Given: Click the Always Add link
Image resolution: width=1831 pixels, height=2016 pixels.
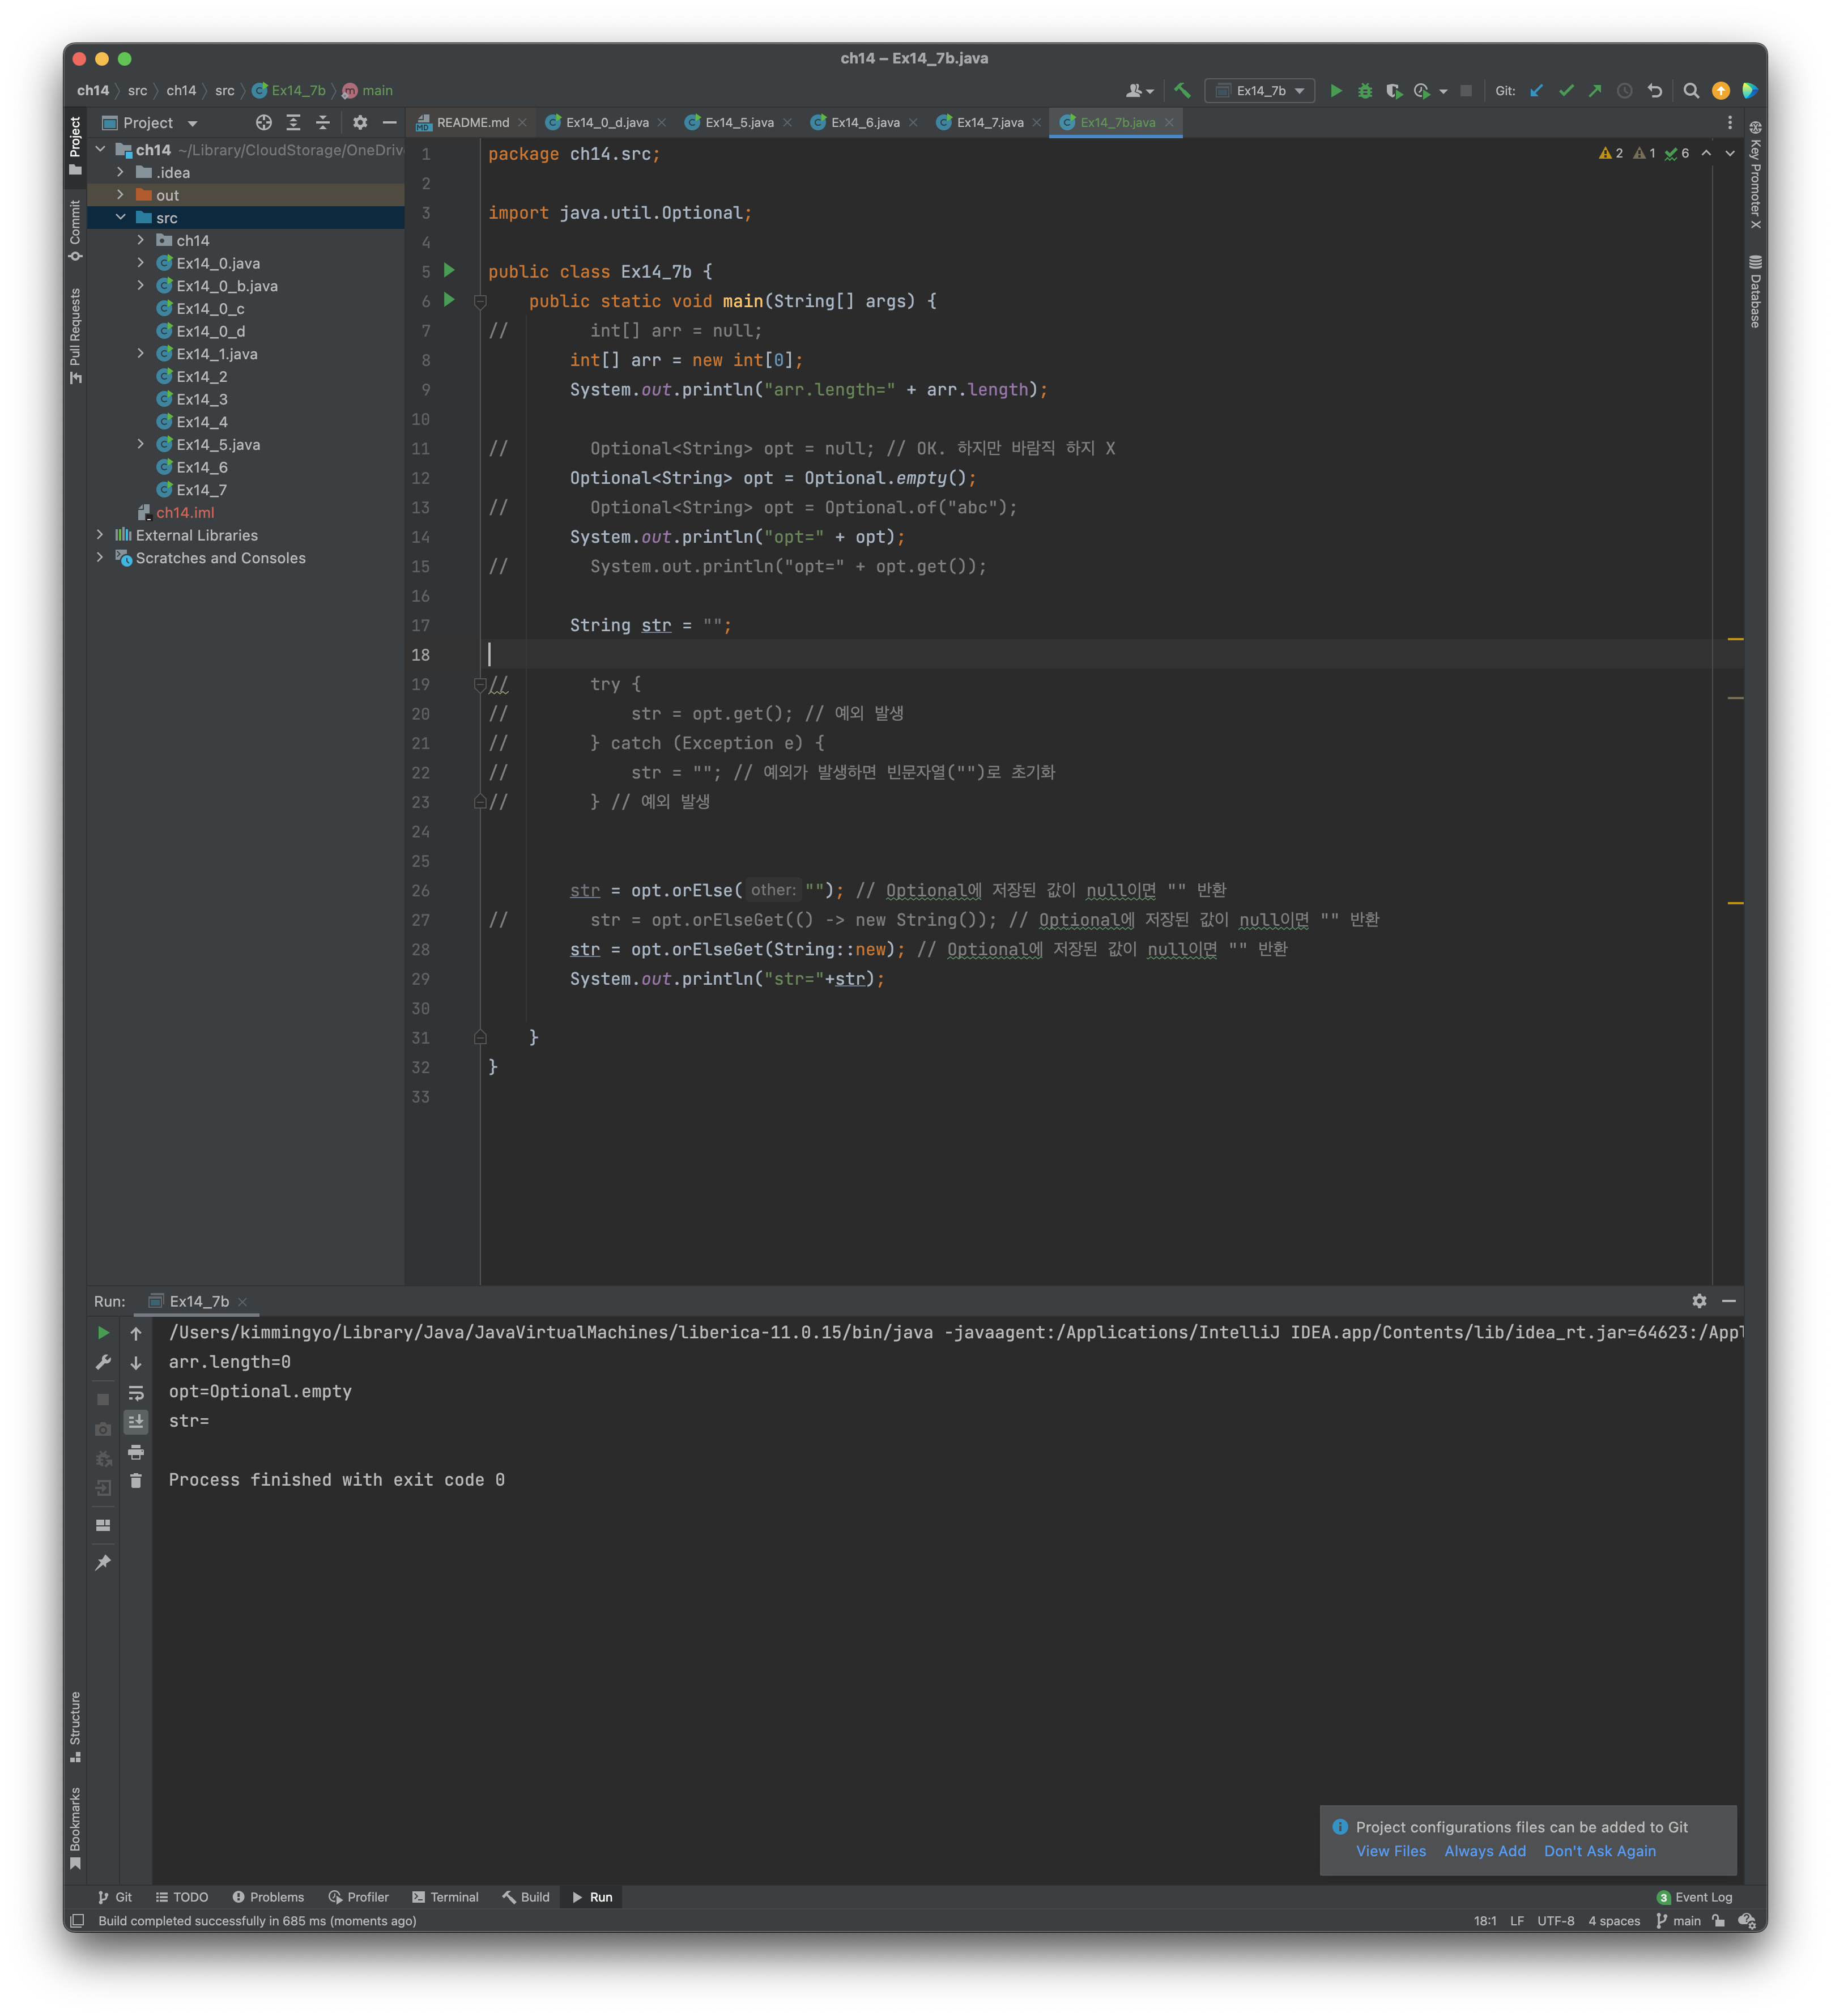Looking at the screenshot, I should tap(1485, 1851).
